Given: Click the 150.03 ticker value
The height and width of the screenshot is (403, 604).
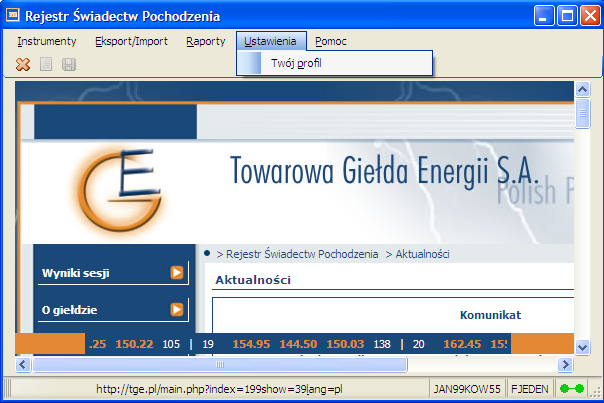Looking at the screenshot, I should point(345,344).
